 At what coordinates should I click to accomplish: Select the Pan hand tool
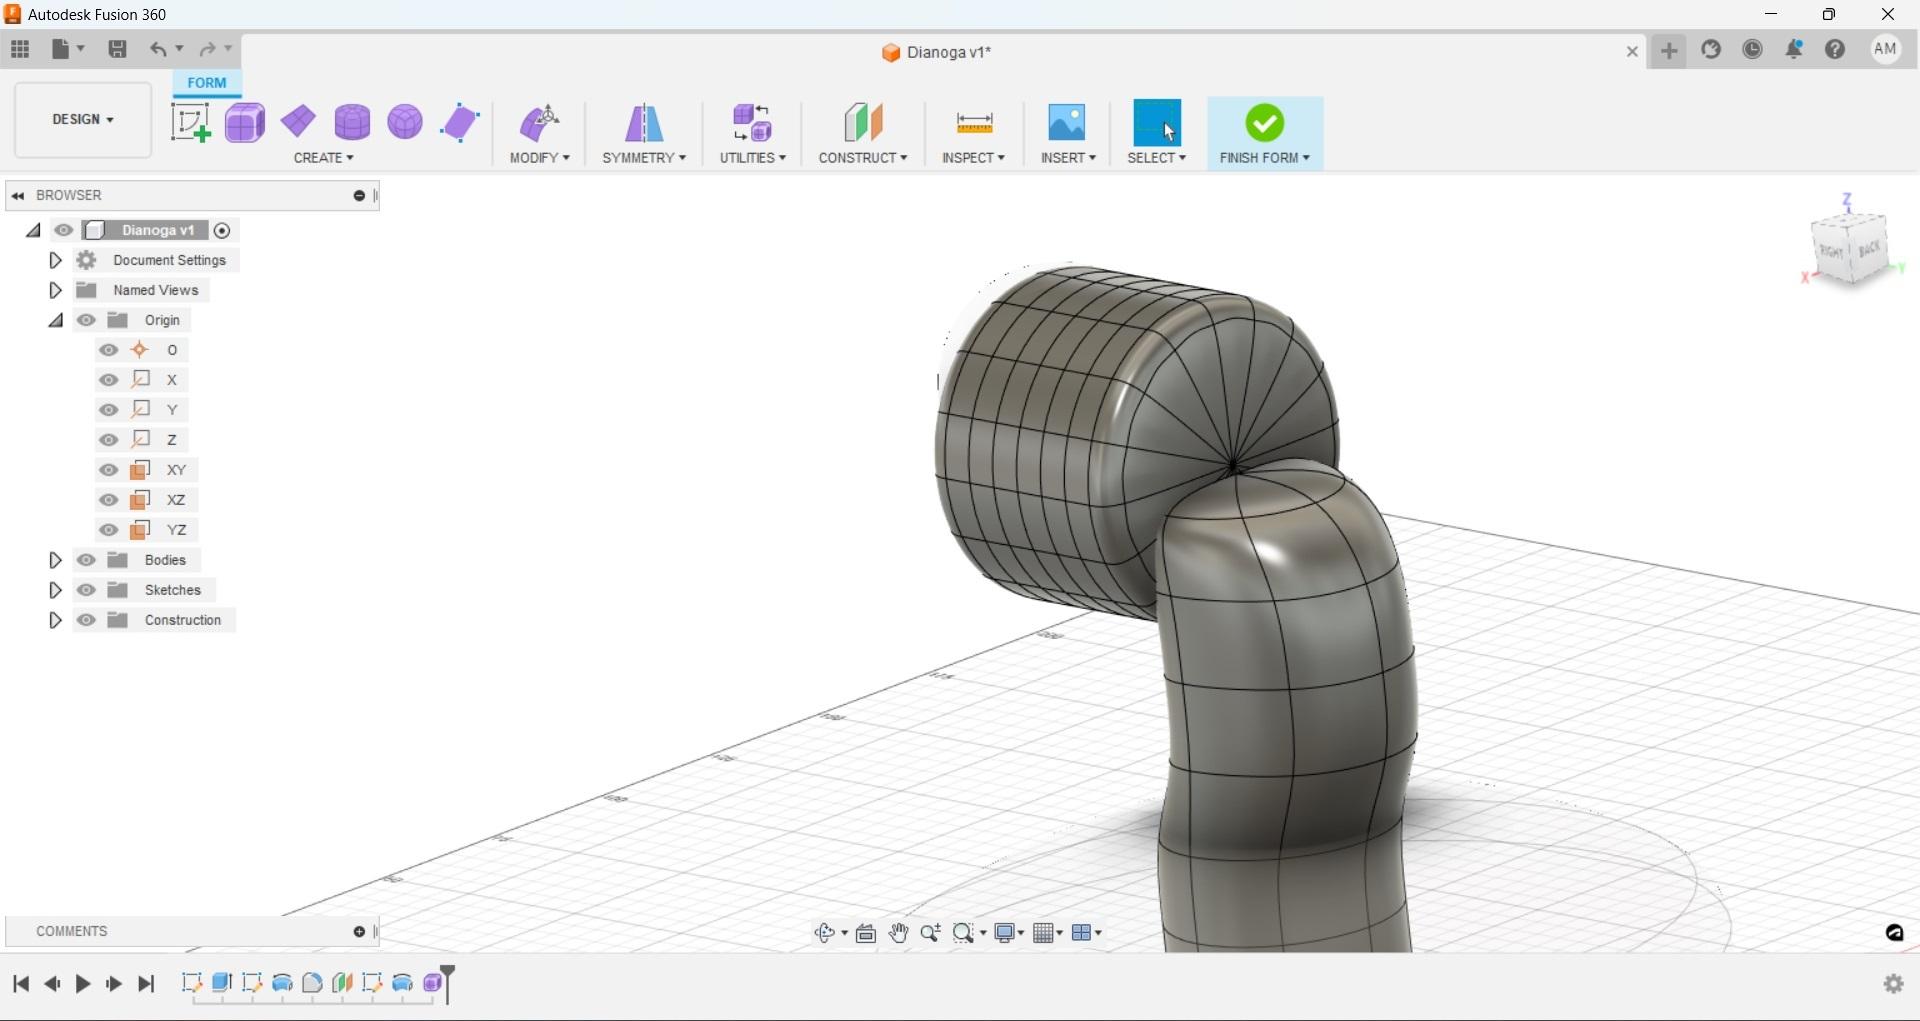click(x=898, y=933)
